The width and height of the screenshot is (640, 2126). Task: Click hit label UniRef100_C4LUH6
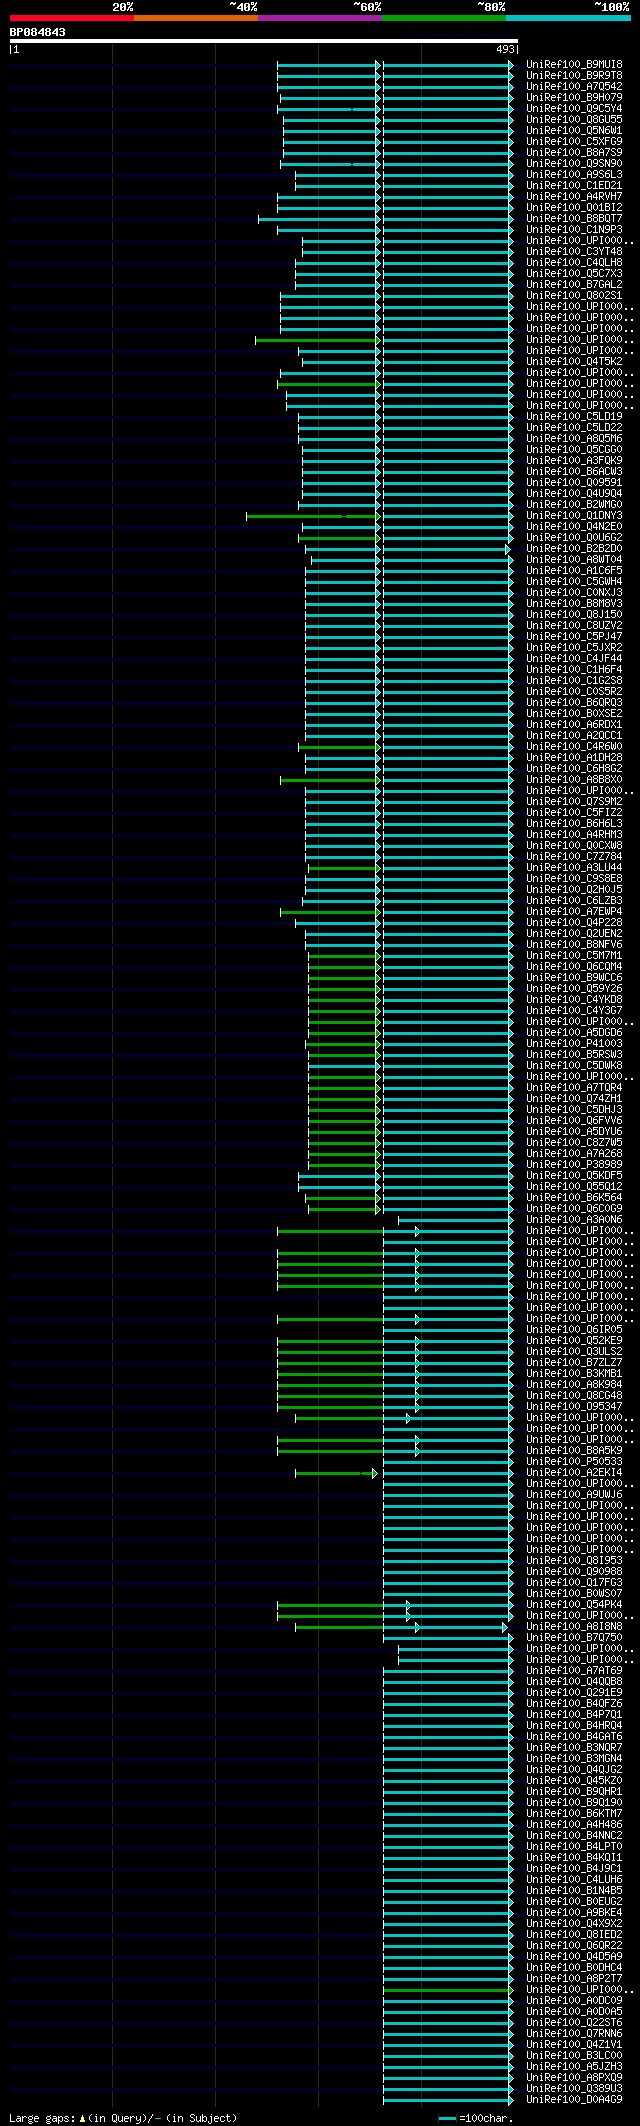point(574,1879)
